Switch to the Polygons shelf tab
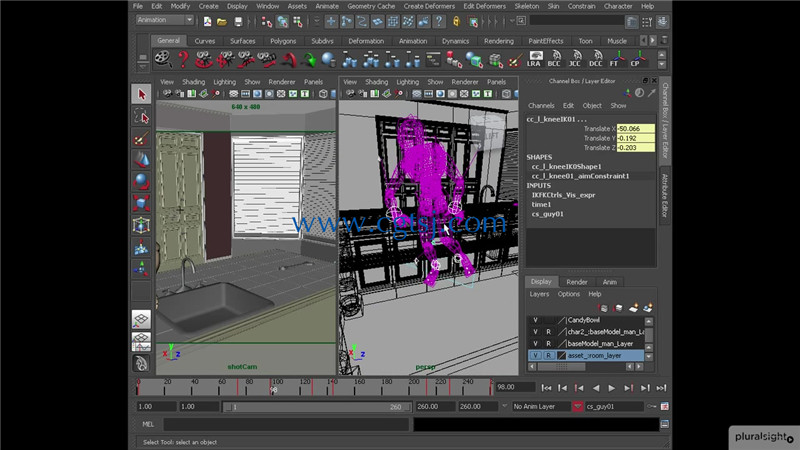The height and width of the screenshot is (450, 800). tap(283, 41)
